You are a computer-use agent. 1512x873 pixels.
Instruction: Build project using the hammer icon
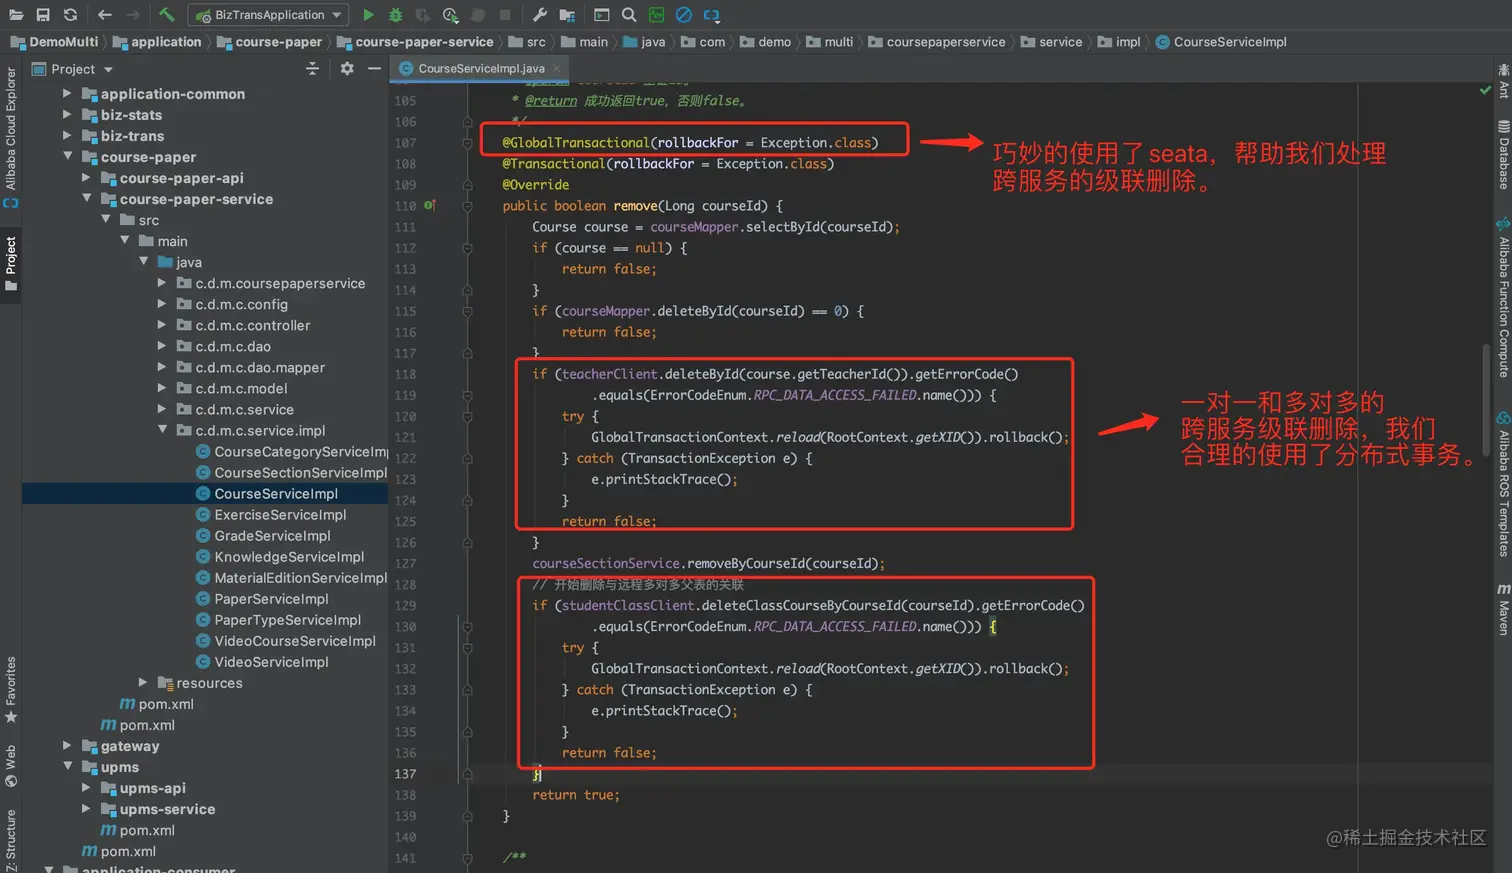pyautogui.click(x=167, y=15)
